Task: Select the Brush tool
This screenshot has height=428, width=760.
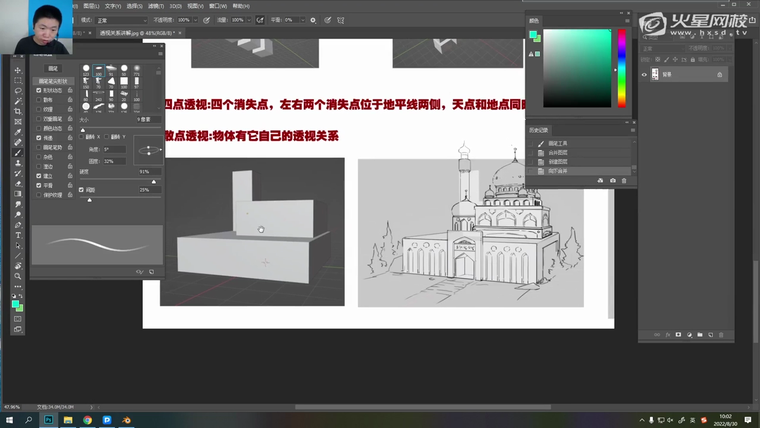Action: 18,153
